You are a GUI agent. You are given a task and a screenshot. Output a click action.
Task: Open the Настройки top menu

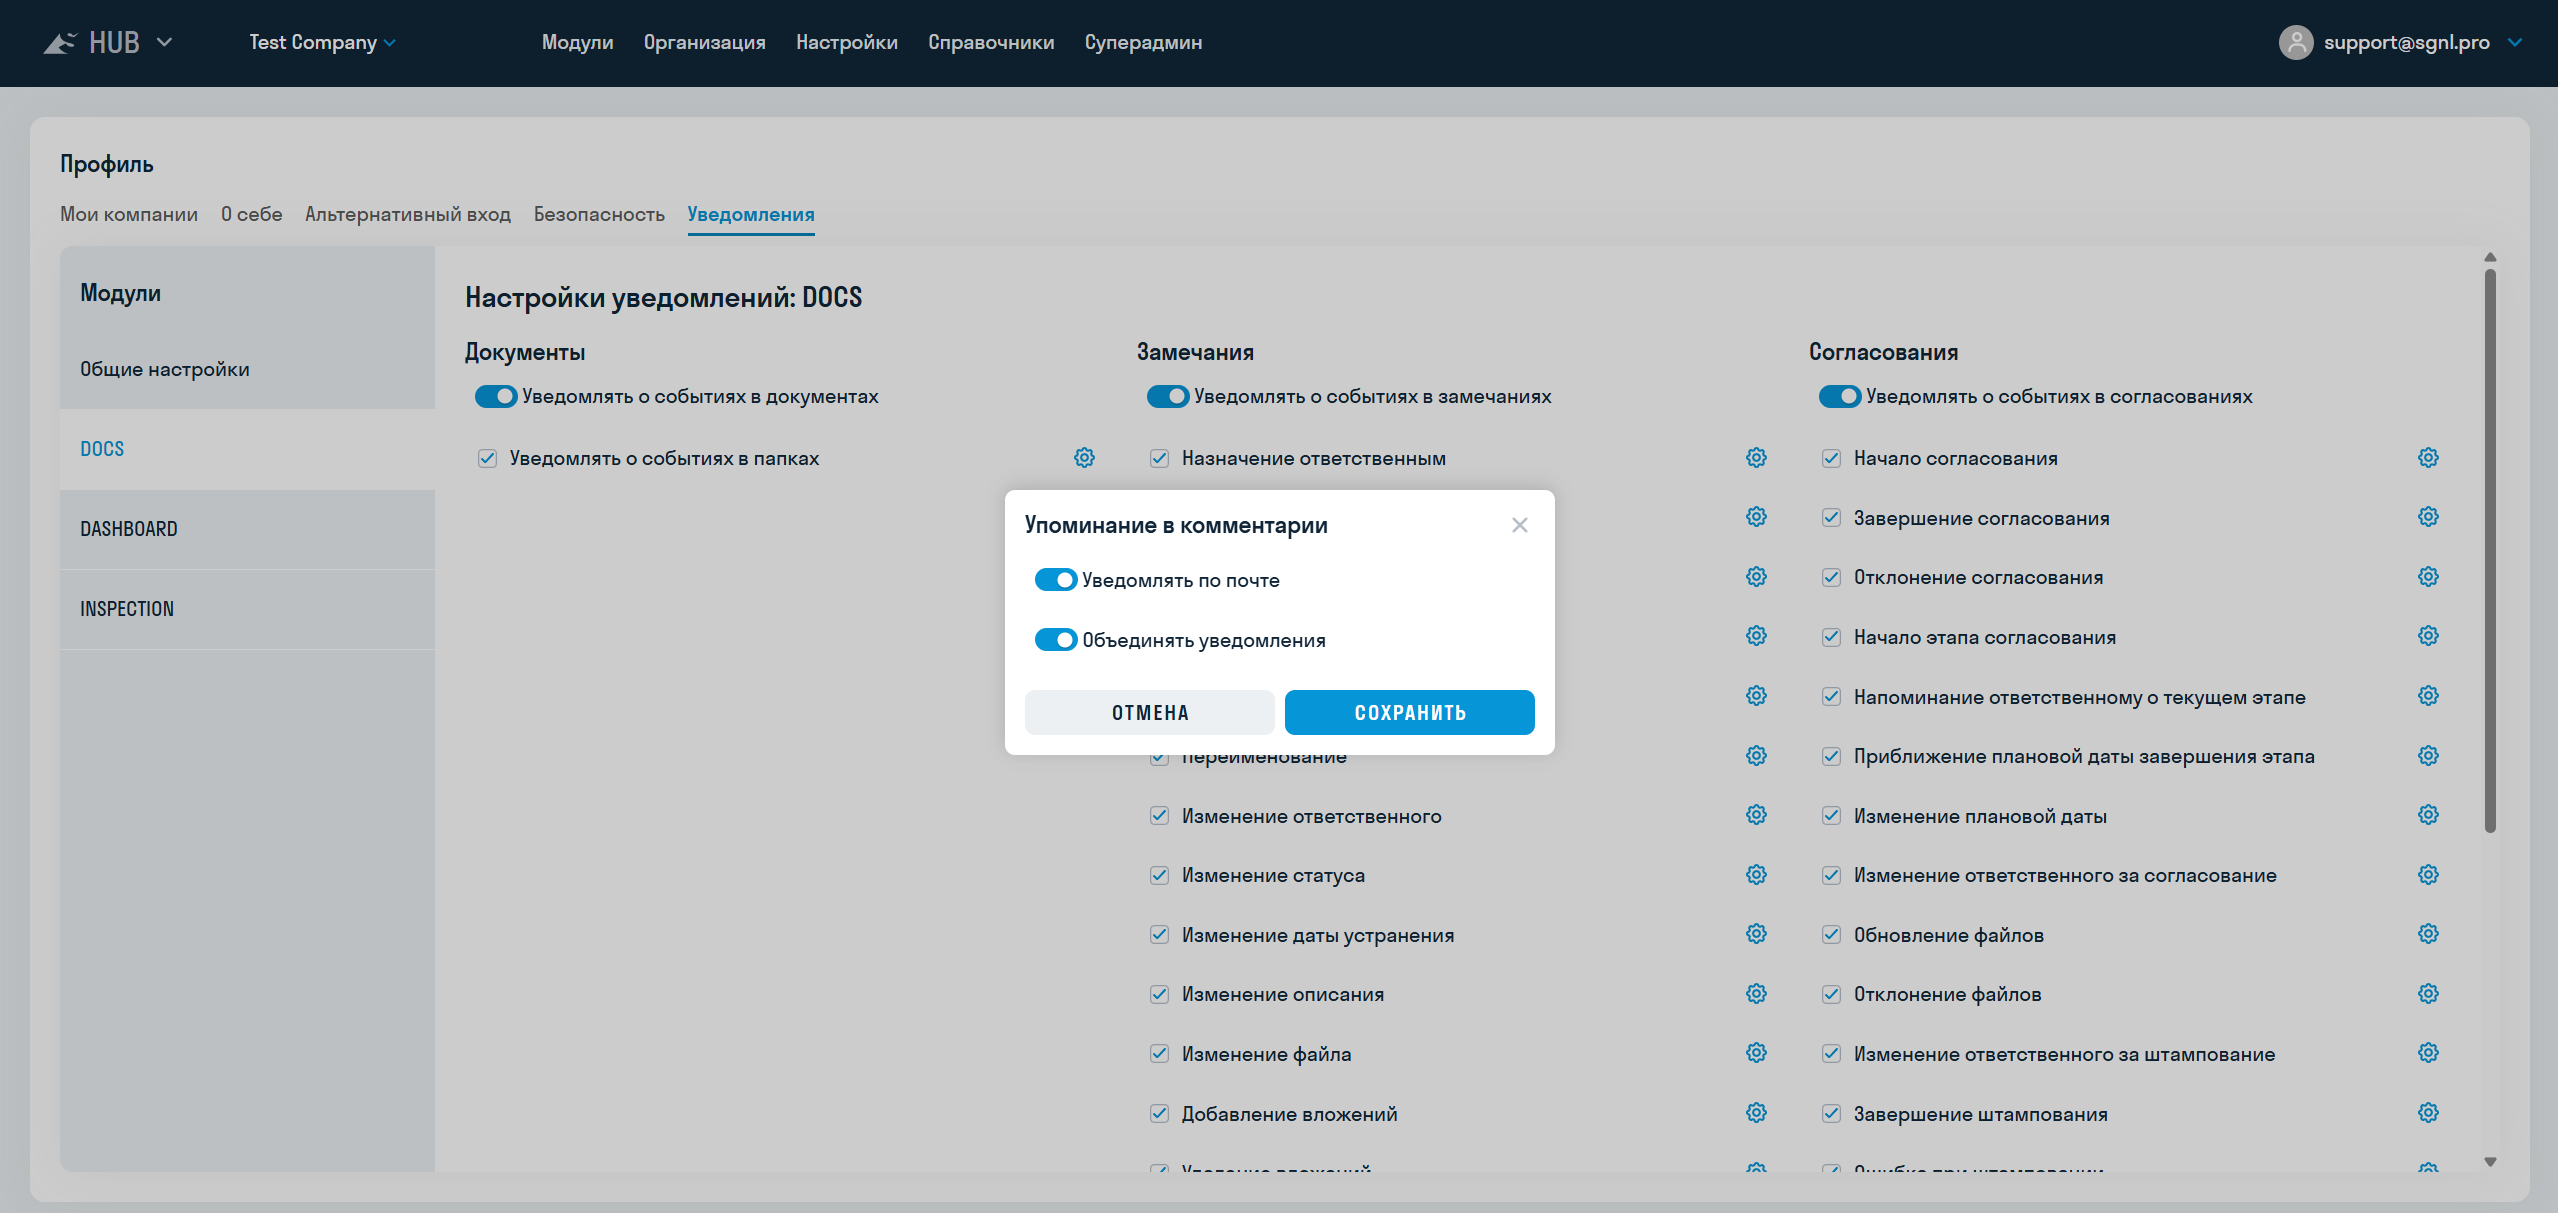(x=846, y=43)
